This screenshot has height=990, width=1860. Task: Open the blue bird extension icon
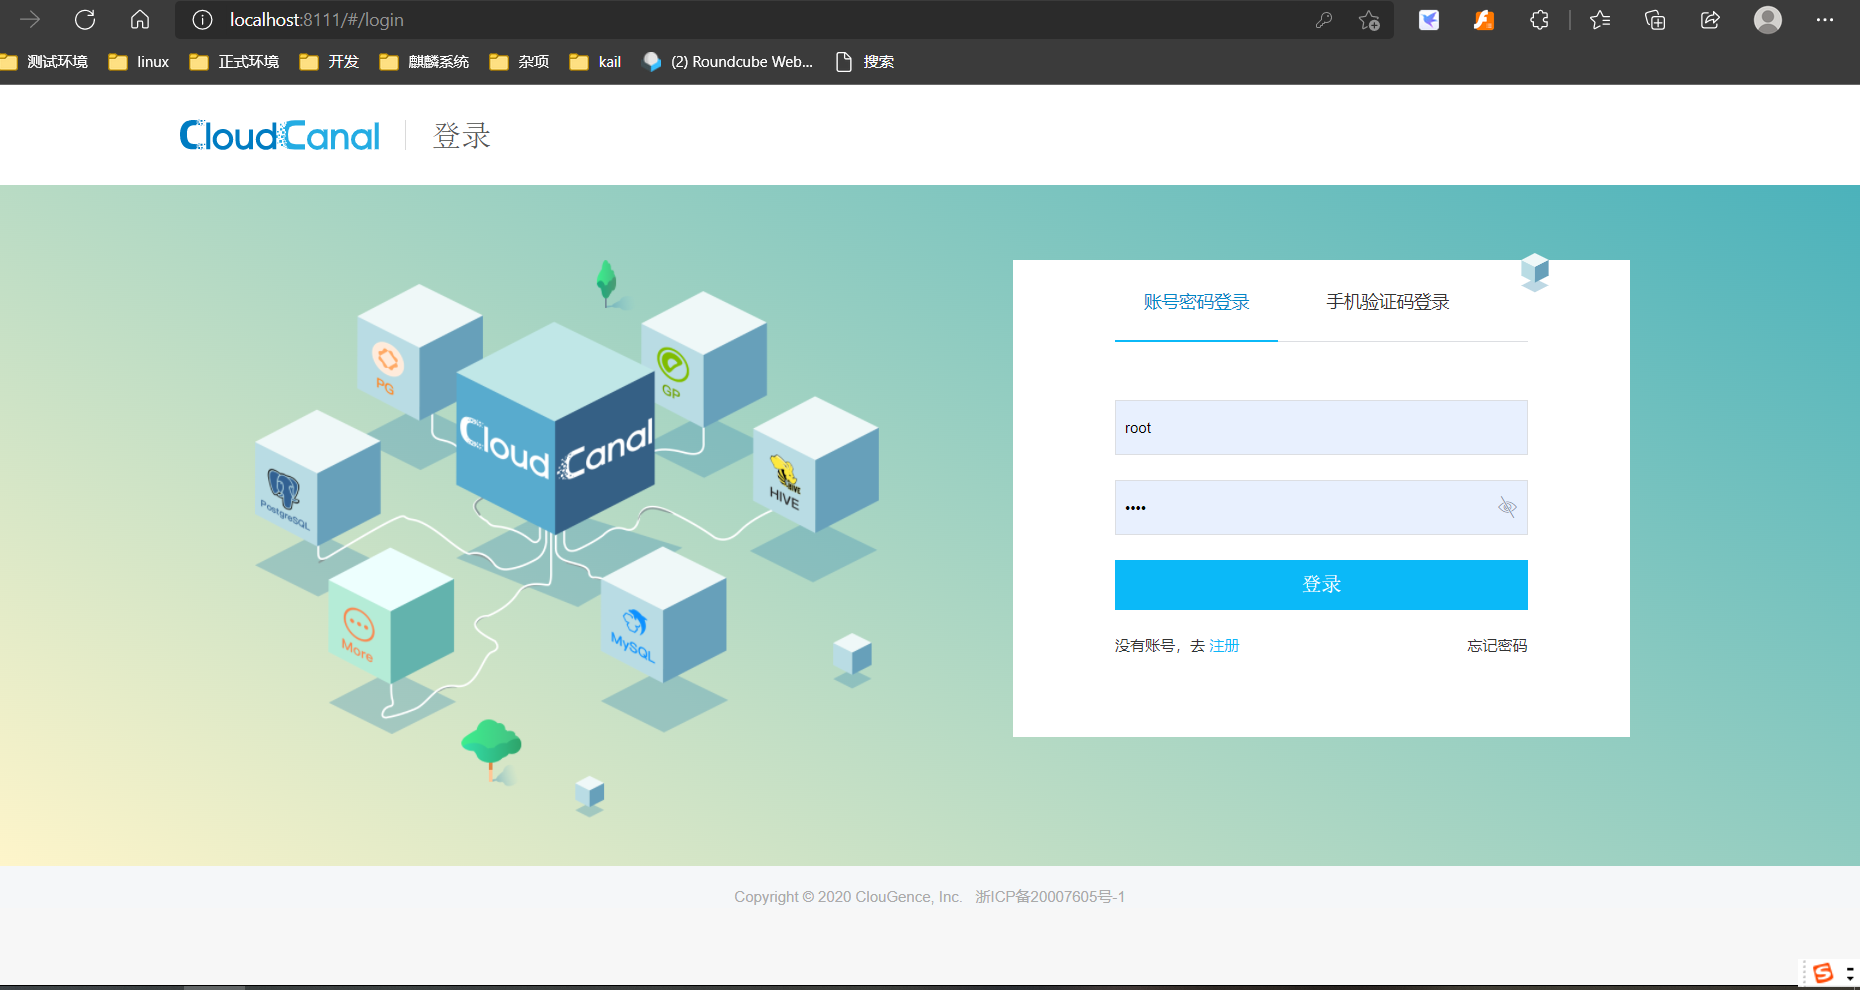coord(1429,20)
